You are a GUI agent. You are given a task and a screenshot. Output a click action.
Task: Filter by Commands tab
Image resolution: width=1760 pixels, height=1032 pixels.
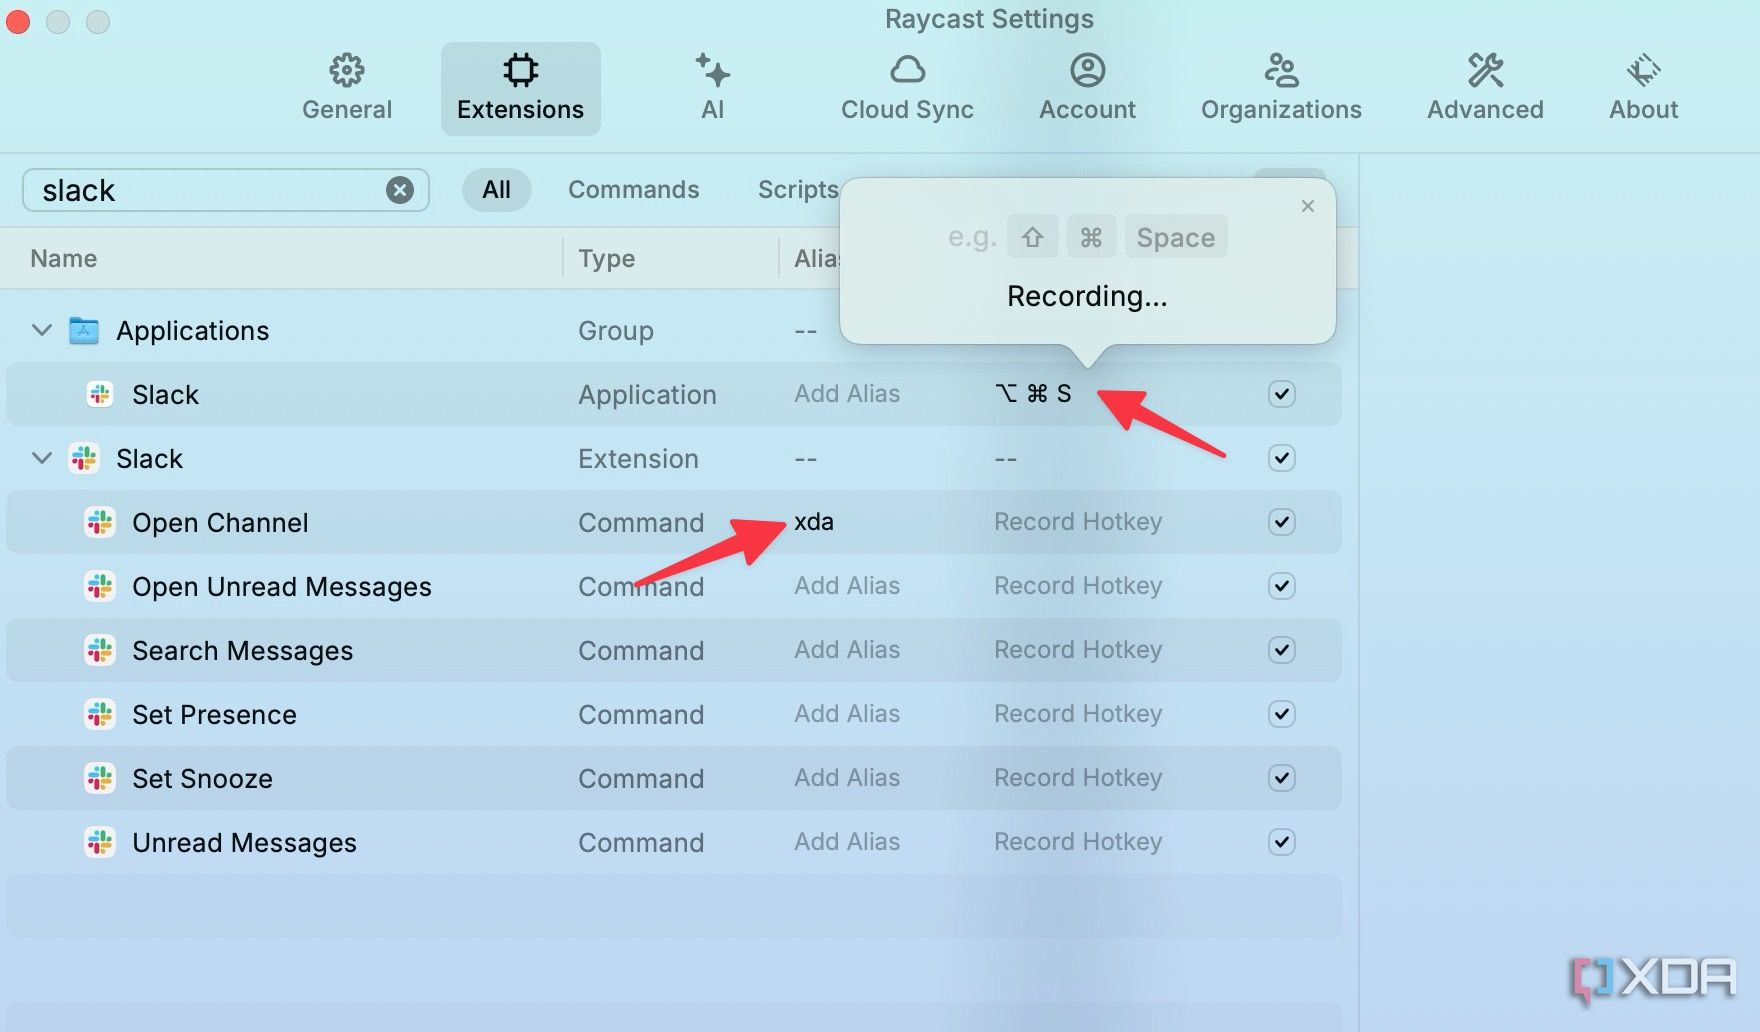pyautogui.click(x=633, y=190)
